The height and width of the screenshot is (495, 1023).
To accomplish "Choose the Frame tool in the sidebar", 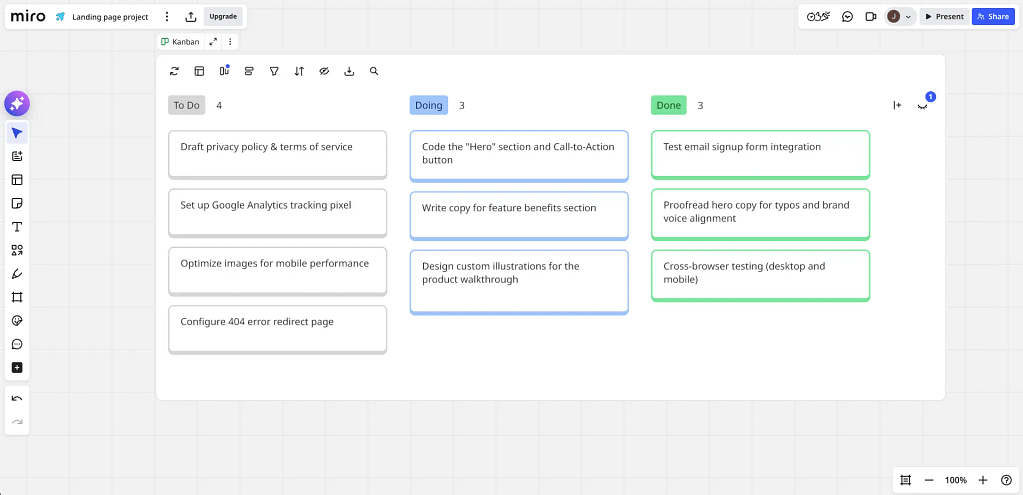I will pyautogui.click(x=17, y=297).
